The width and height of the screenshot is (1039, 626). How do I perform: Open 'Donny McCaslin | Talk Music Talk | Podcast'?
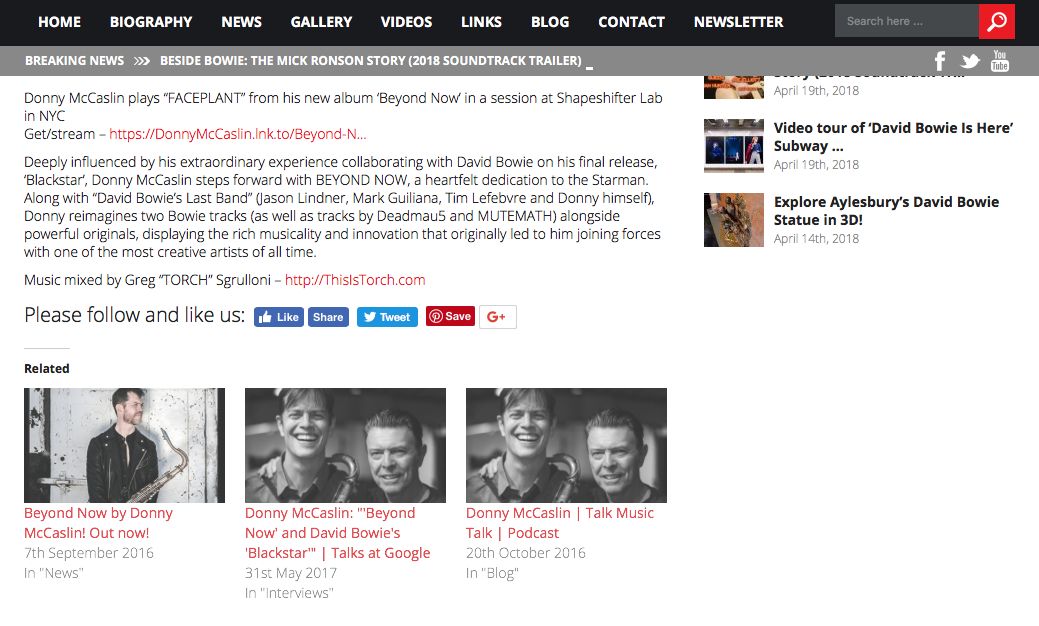click(x=560, y=523)
